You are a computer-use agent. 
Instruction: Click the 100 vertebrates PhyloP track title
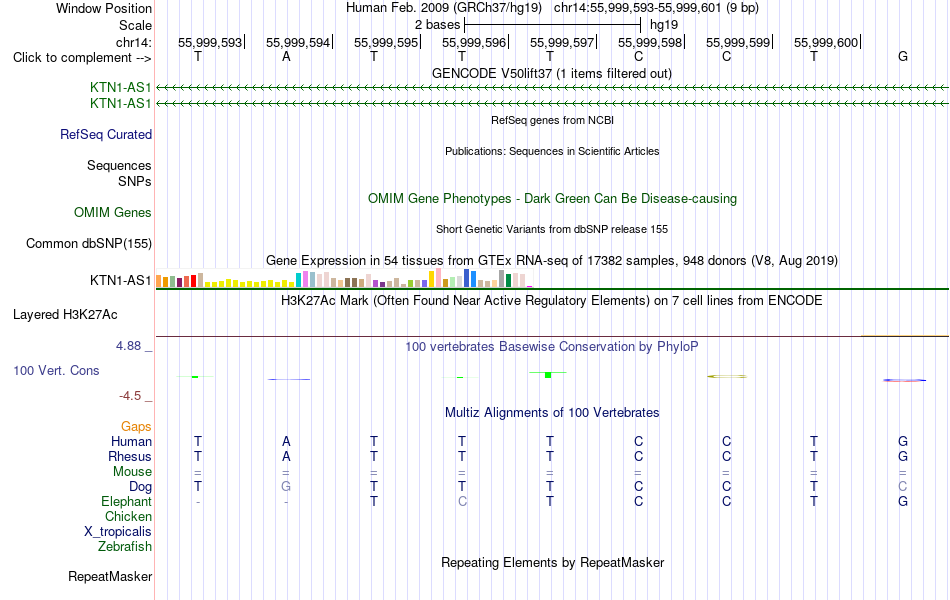tap(551, 347)
